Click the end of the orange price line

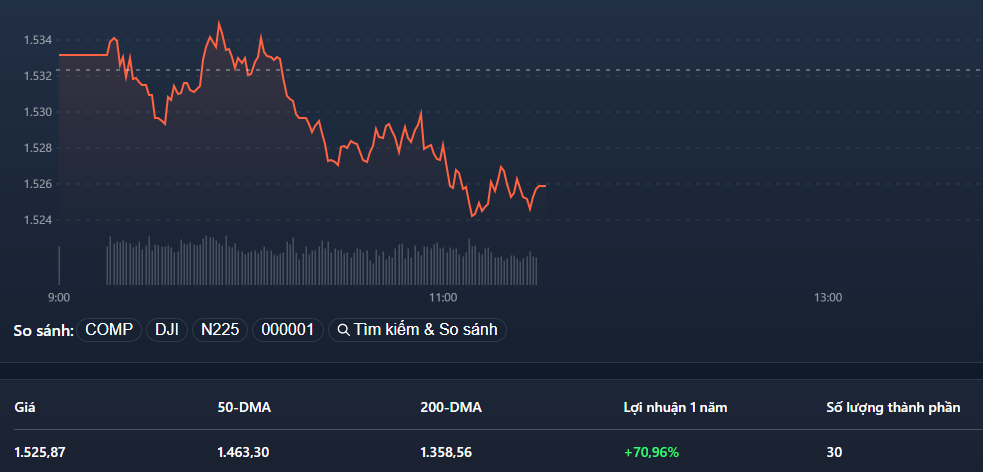pos(544,186)
